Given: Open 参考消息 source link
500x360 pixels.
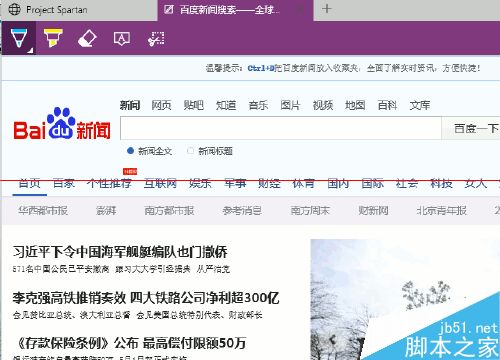Looking at the screenshot, I should point(242,210).
